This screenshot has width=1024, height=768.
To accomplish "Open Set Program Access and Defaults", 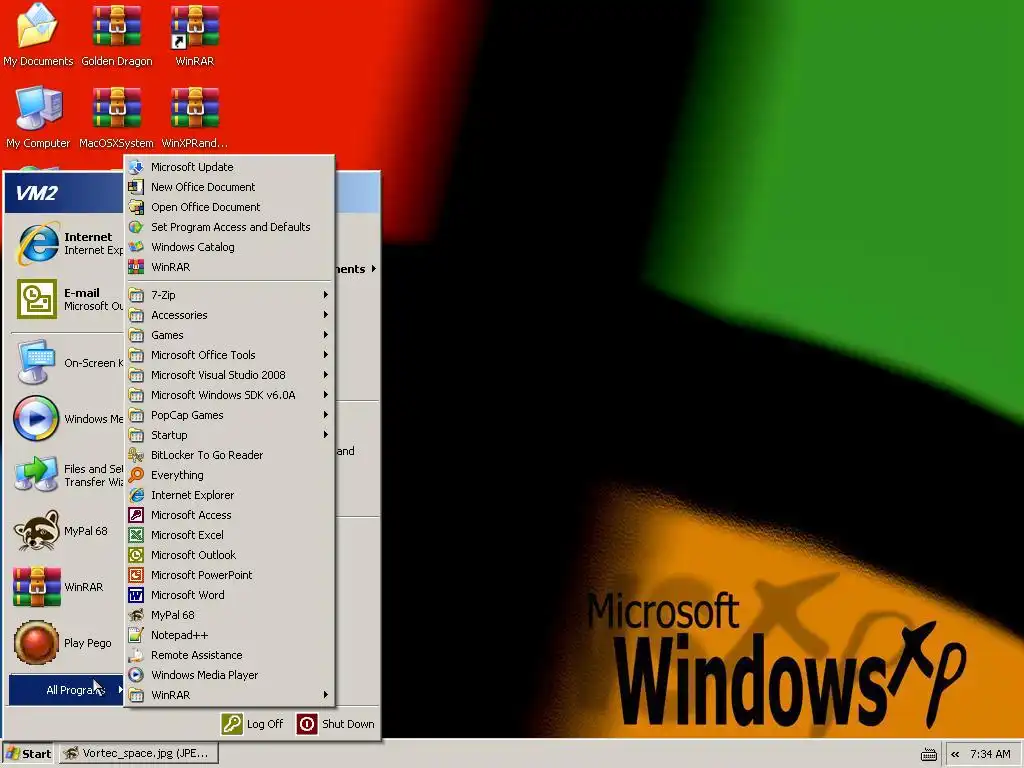I will click(229, 227).
